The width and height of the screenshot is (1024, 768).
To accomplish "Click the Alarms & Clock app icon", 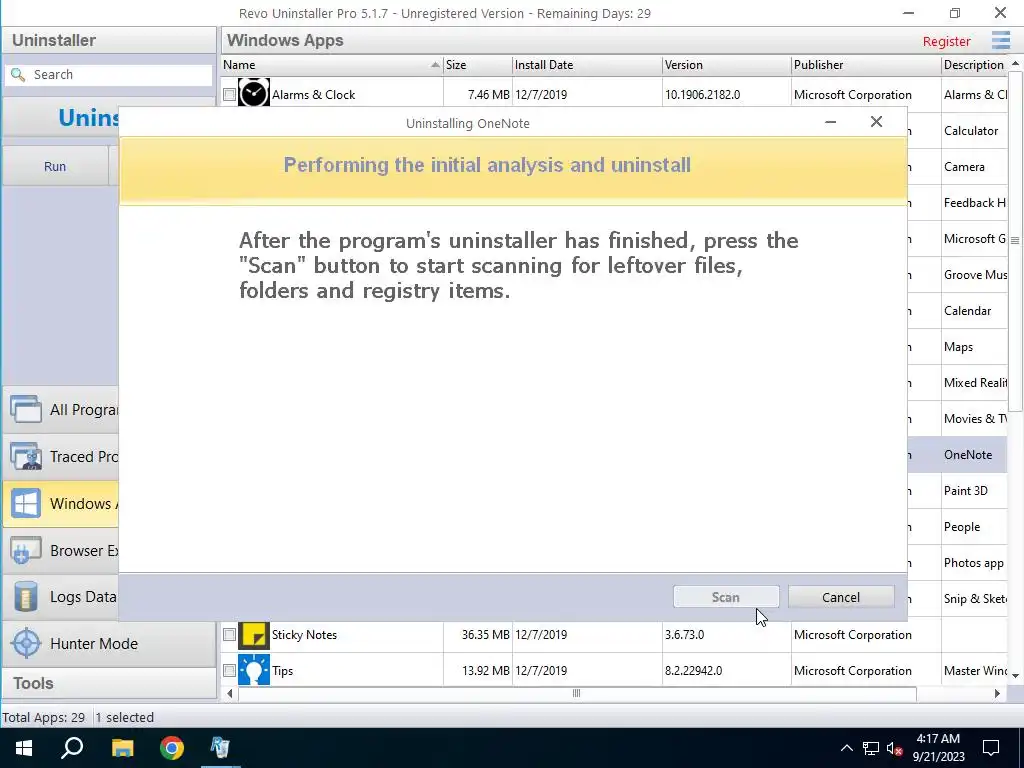I will [x=253, y=93].
